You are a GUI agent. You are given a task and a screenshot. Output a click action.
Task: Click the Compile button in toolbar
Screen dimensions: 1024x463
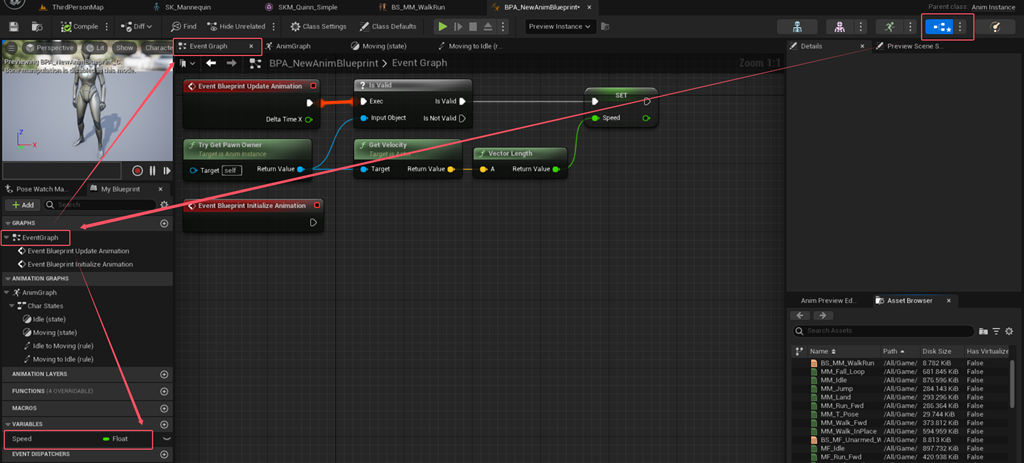click(76, 27)
